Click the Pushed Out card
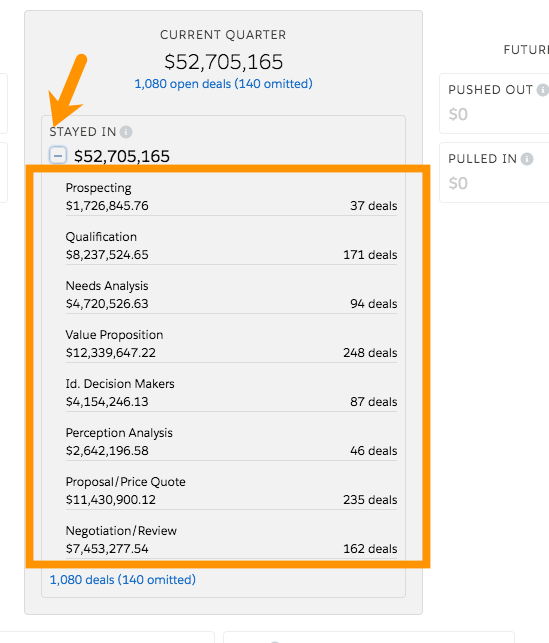Screen dimensions: 549x643 pos(494,103)
